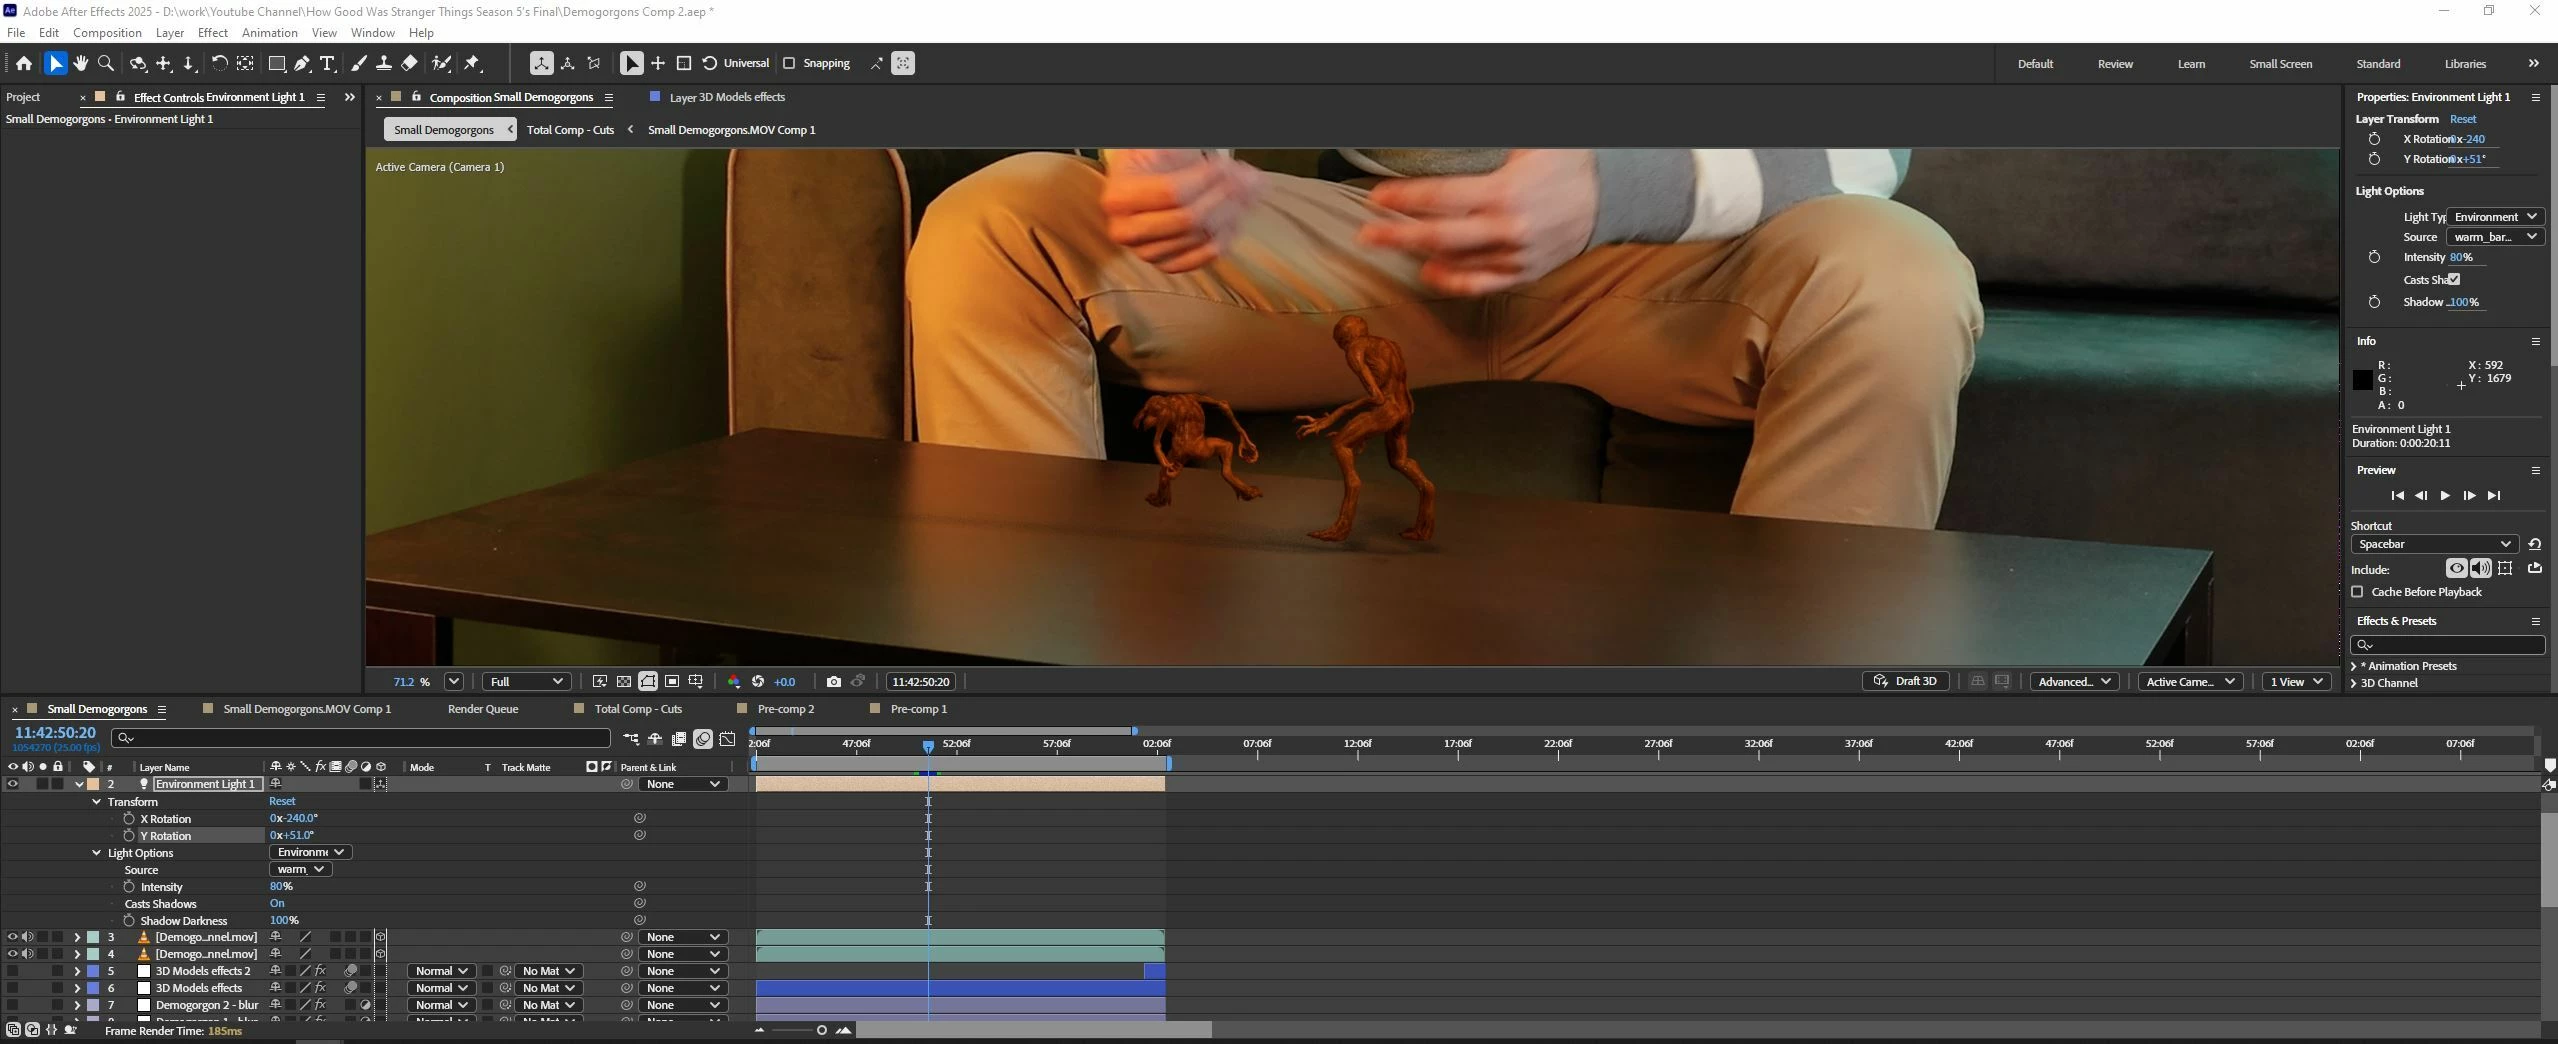The width and height of the screenshot is (2558, 1044).
Task: Open the Effect menu
Action: pyautogui.click(x=213, y=32)
